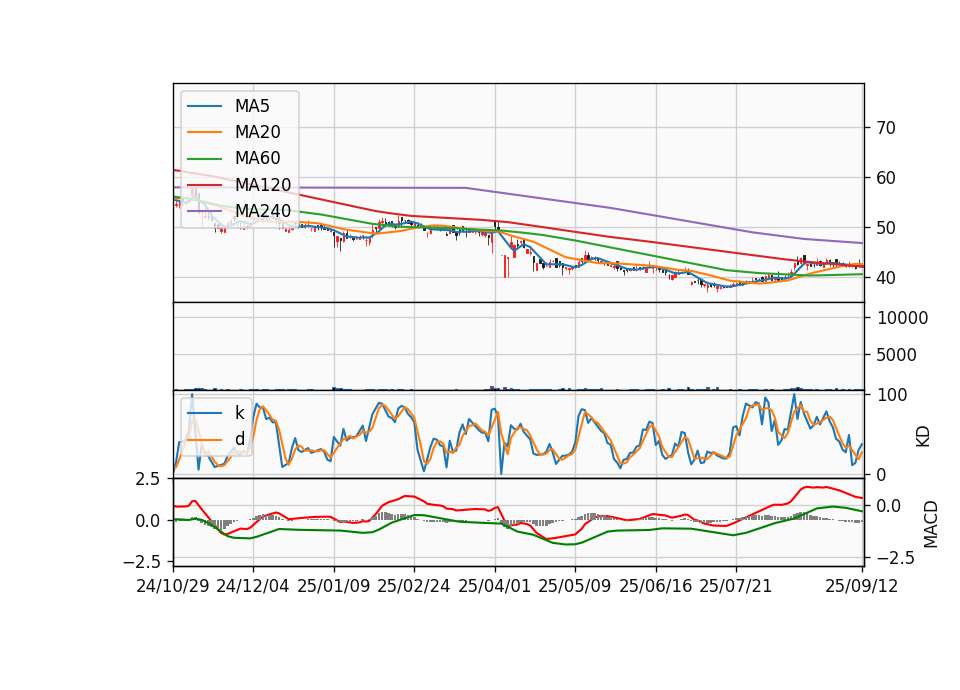Click the k legend label in KD panel

pos(239,413)
